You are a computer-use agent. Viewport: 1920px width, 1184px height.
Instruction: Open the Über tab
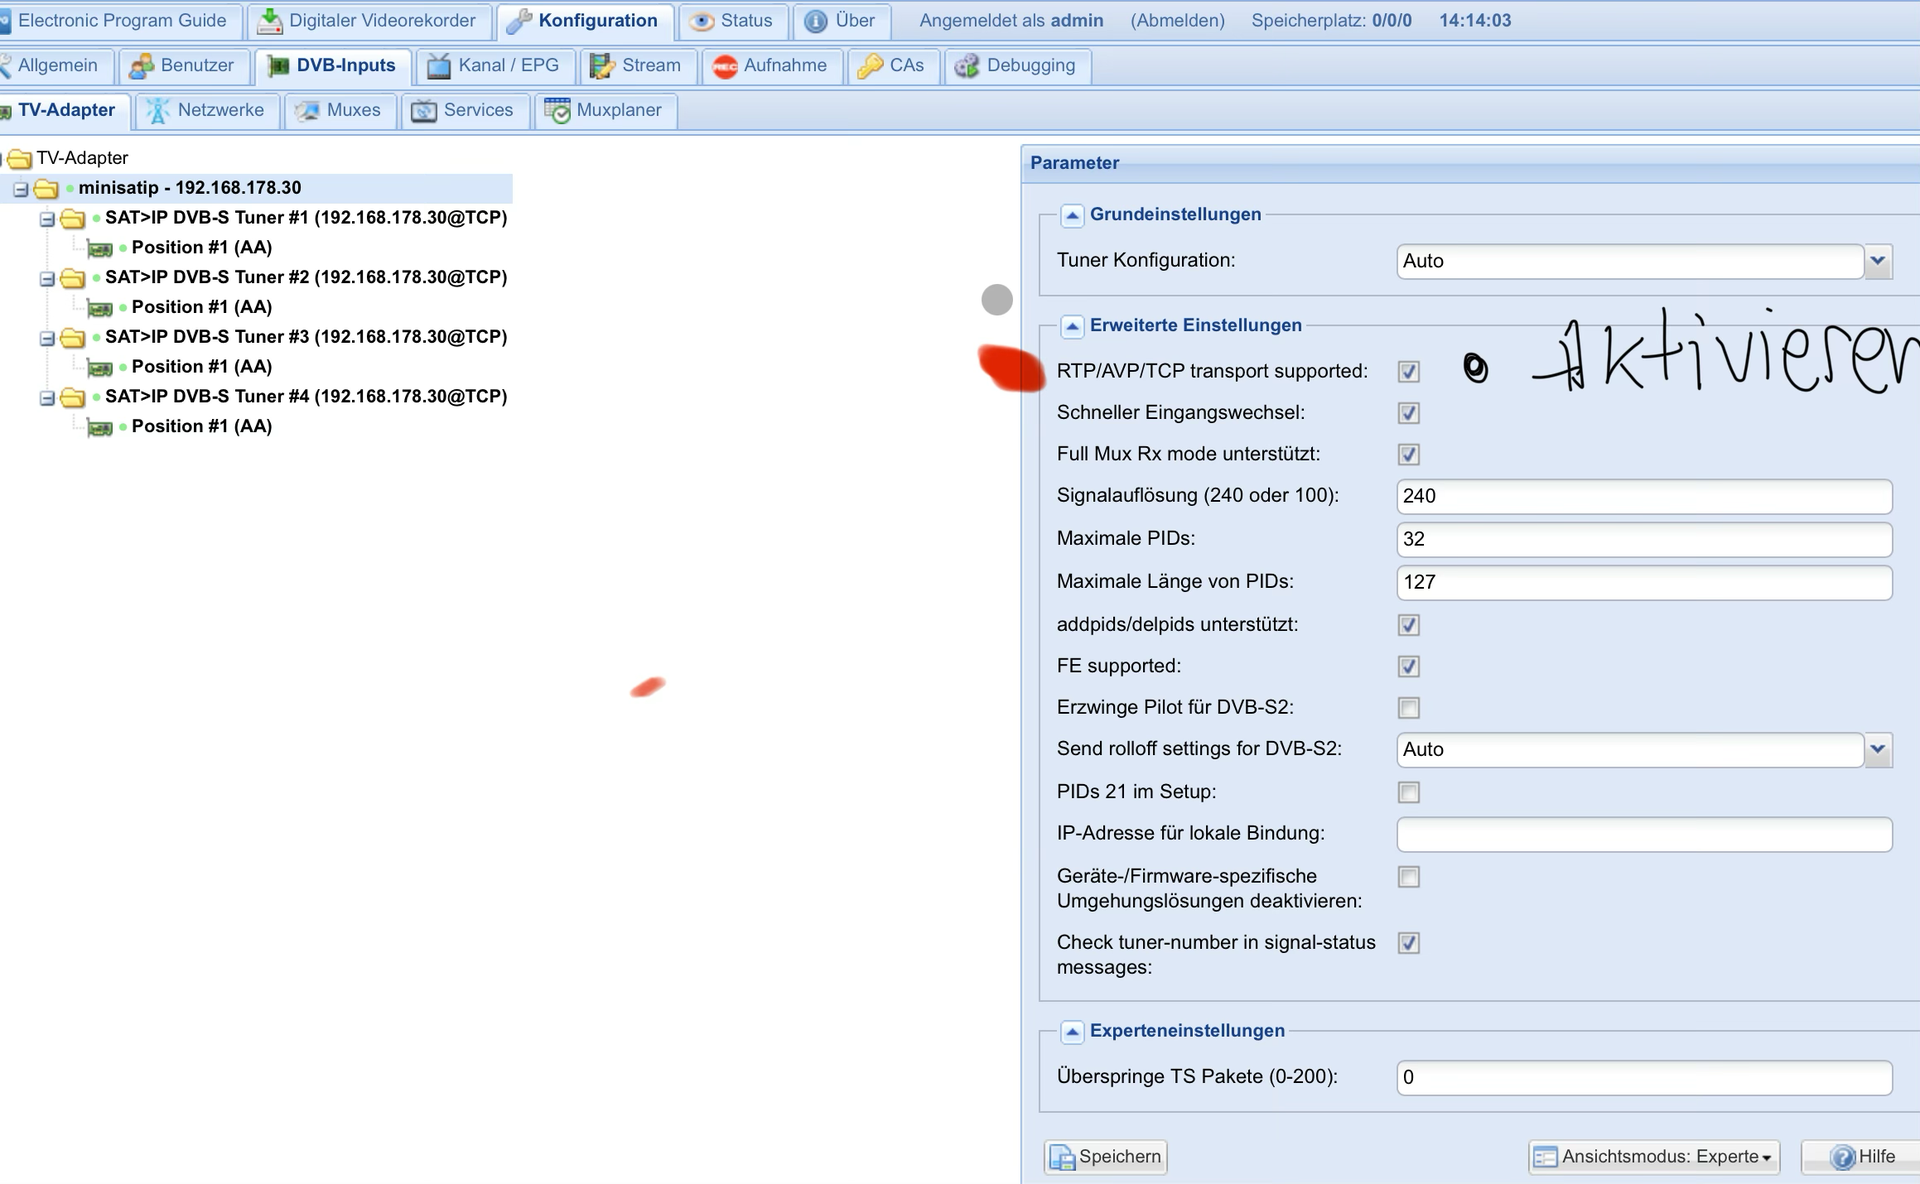pos(841,21)
